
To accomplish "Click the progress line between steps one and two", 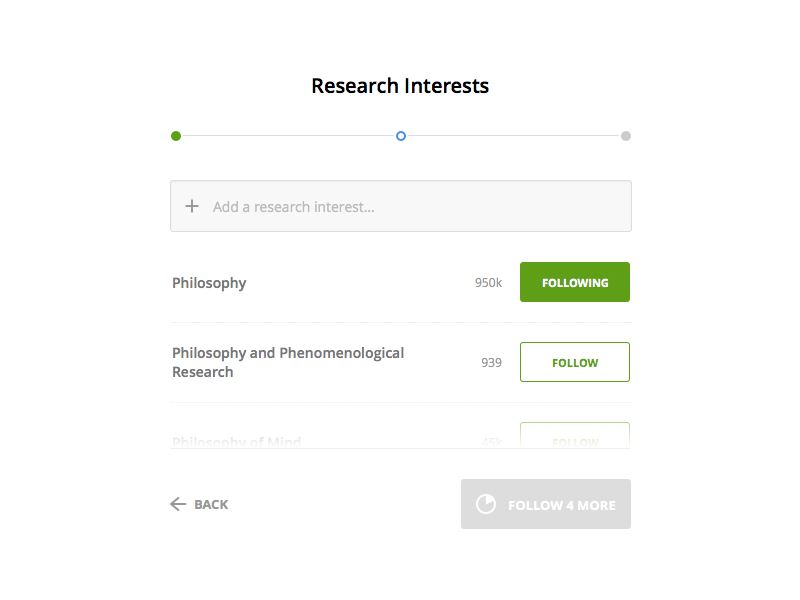I will (288, 136).
